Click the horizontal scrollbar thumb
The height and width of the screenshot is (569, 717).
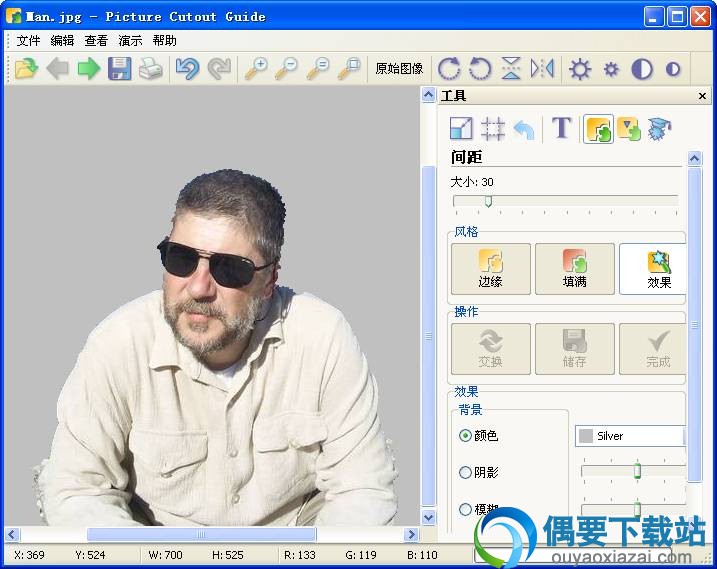(x=201, y=534)
